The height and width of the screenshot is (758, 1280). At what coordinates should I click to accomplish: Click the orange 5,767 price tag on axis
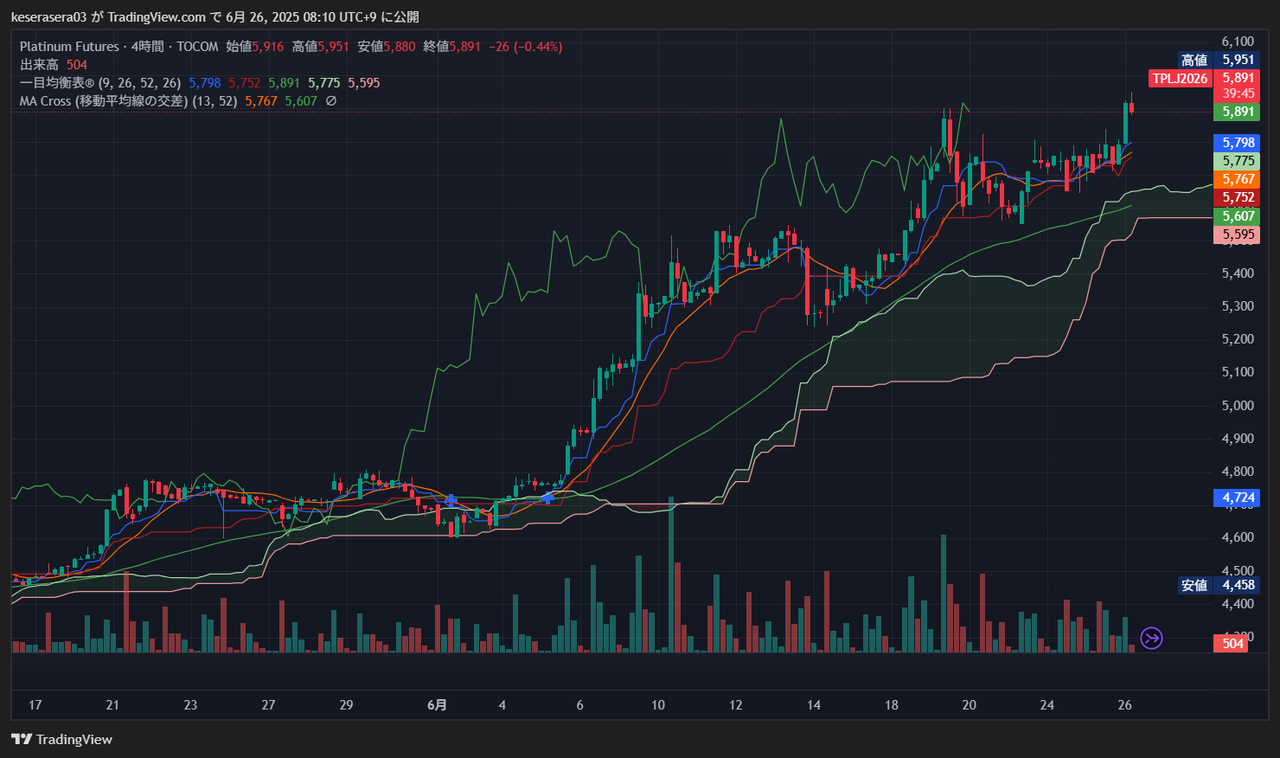pyautogui.click(x=1235, y=179)
